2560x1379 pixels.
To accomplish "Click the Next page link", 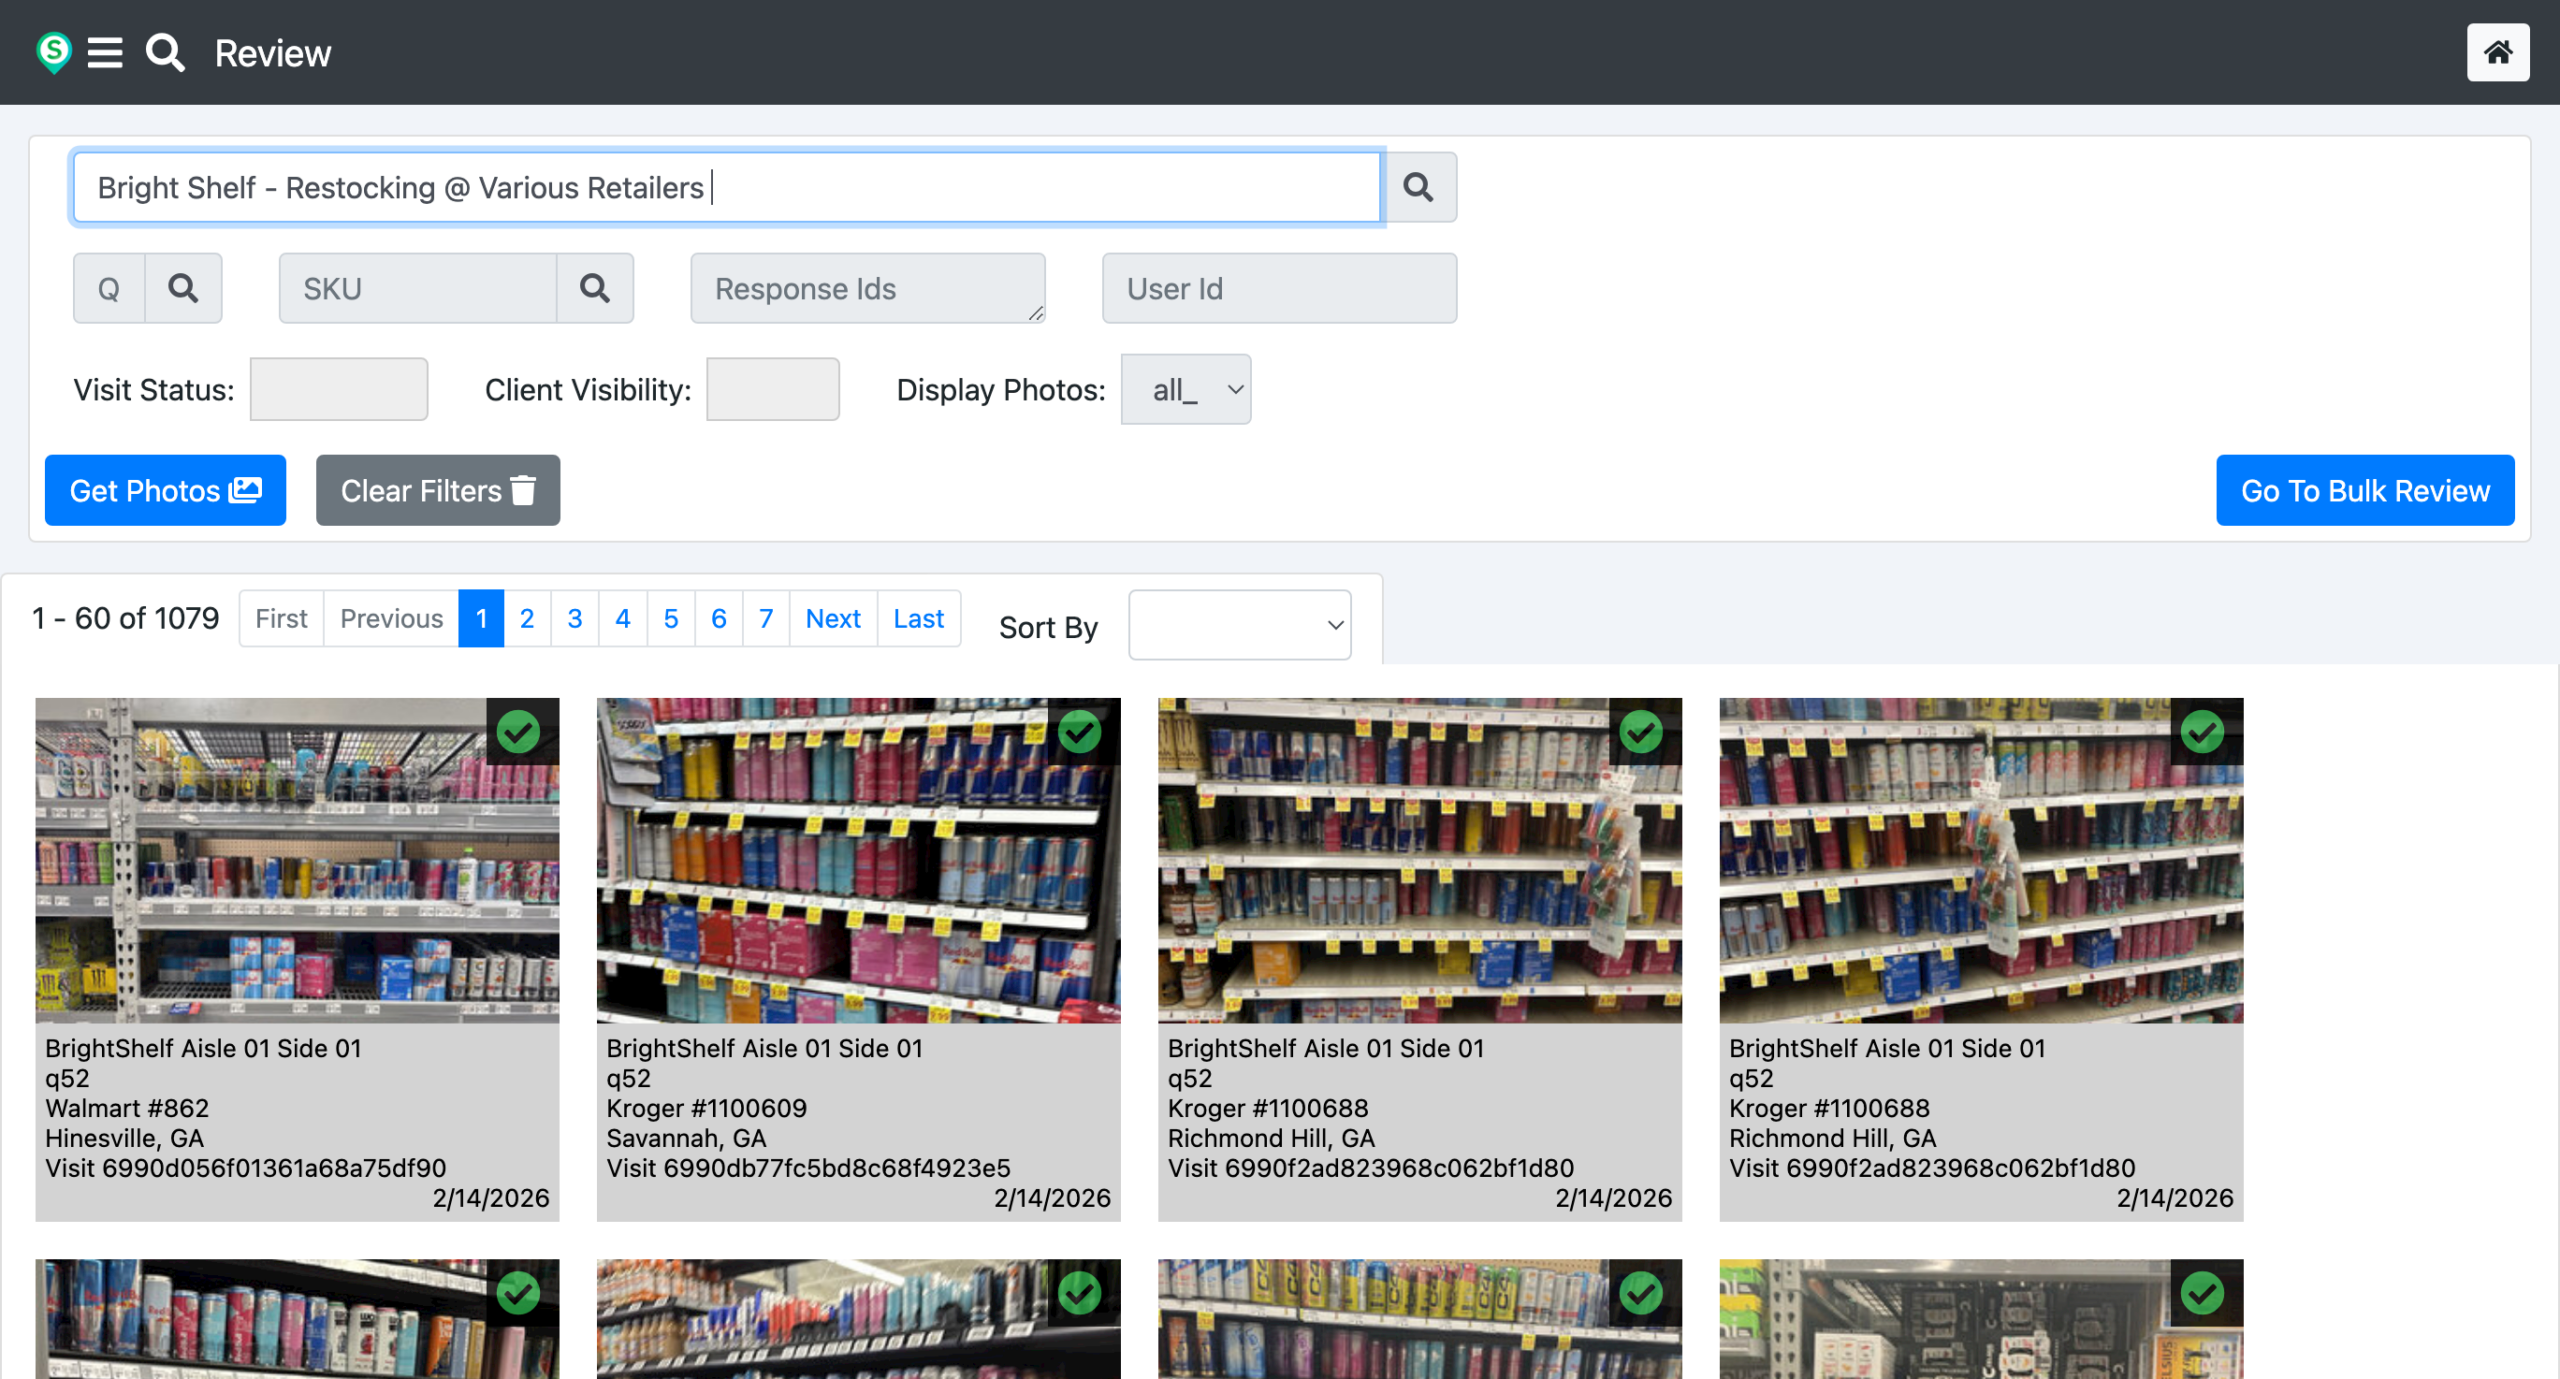I will pos(833,618).
